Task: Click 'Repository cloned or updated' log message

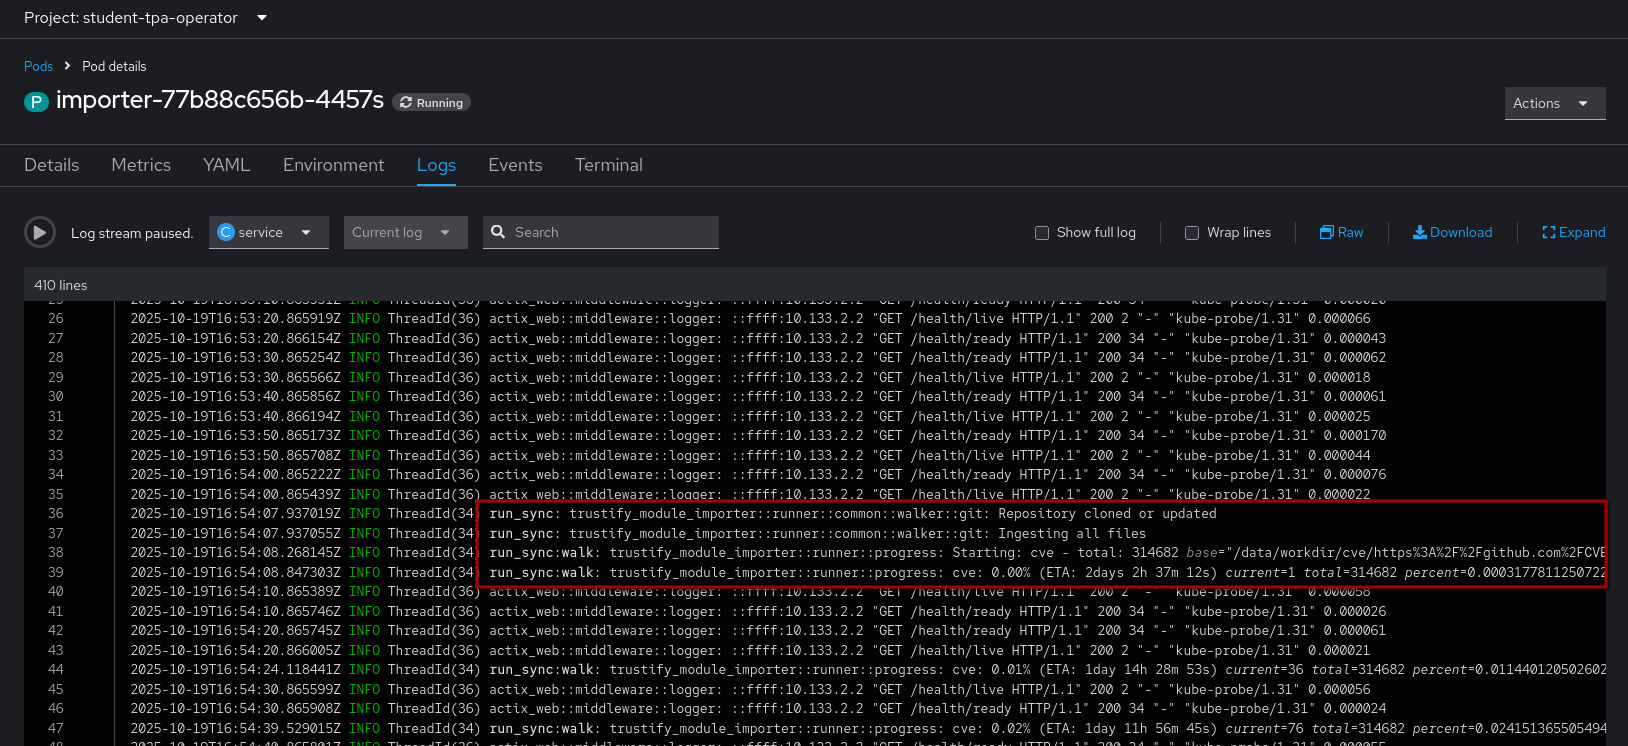Action: click(x=1107, y=514)
